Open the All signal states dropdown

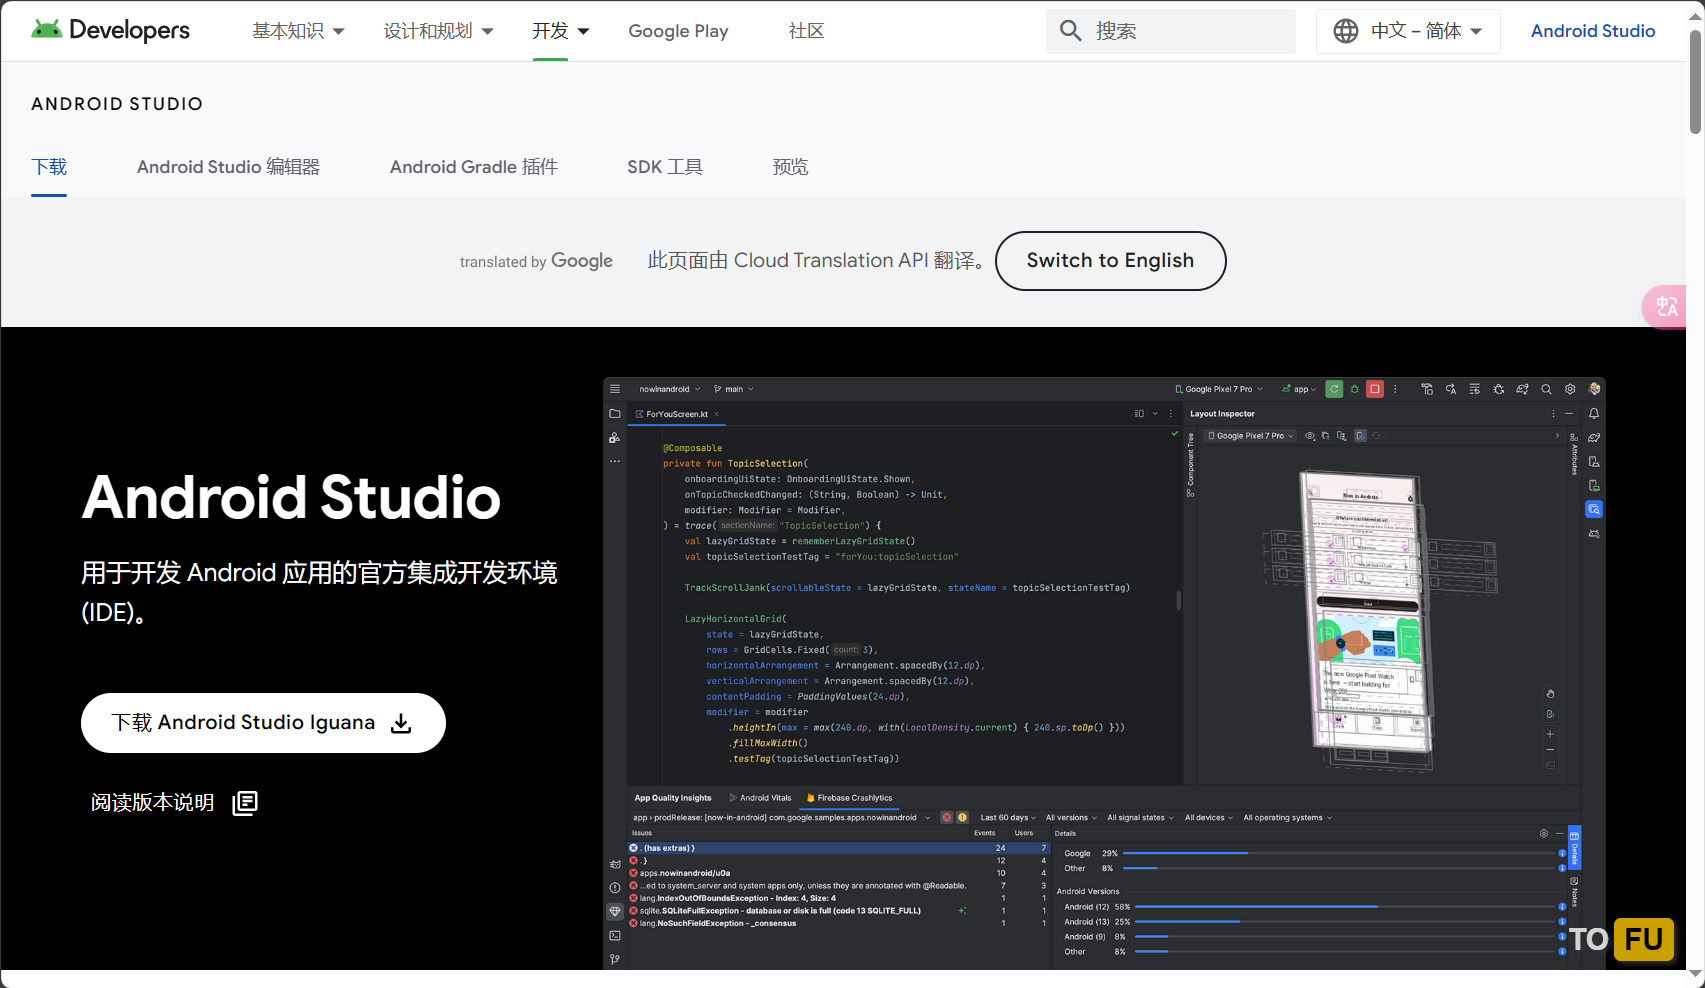[1140, 817]
